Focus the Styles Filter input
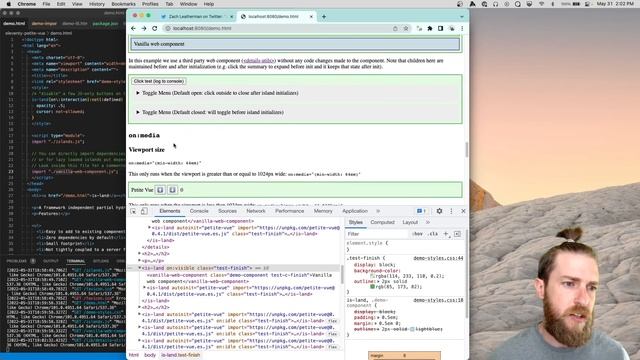 376,234
